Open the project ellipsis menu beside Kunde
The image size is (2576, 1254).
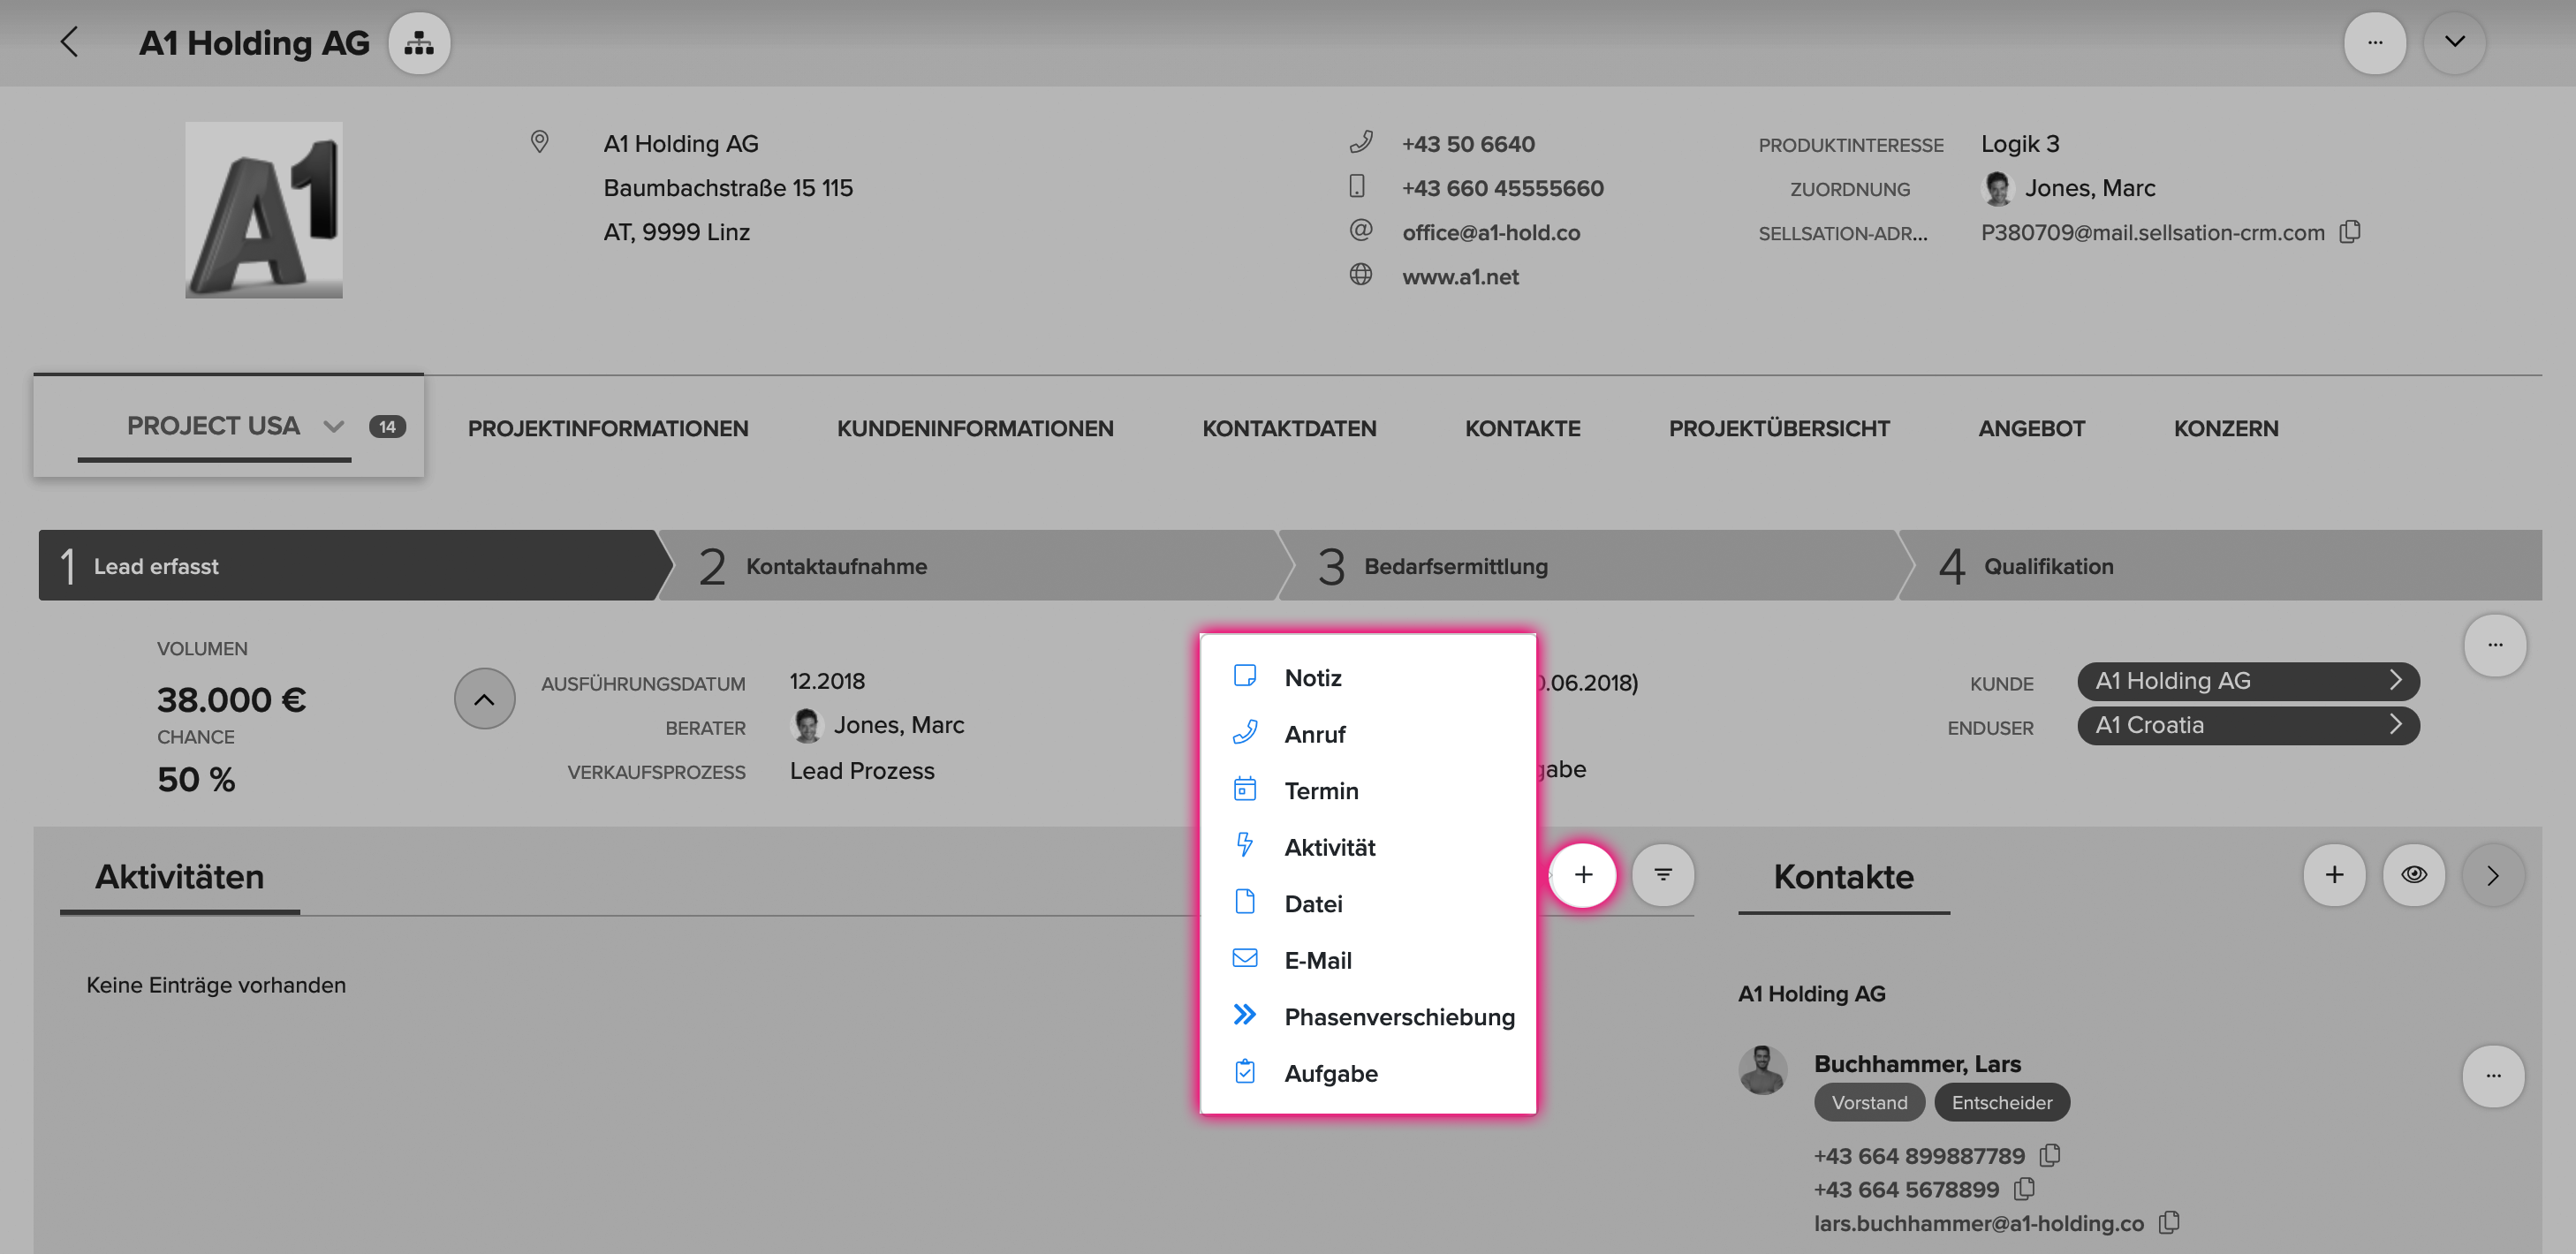click(2494, 645)
